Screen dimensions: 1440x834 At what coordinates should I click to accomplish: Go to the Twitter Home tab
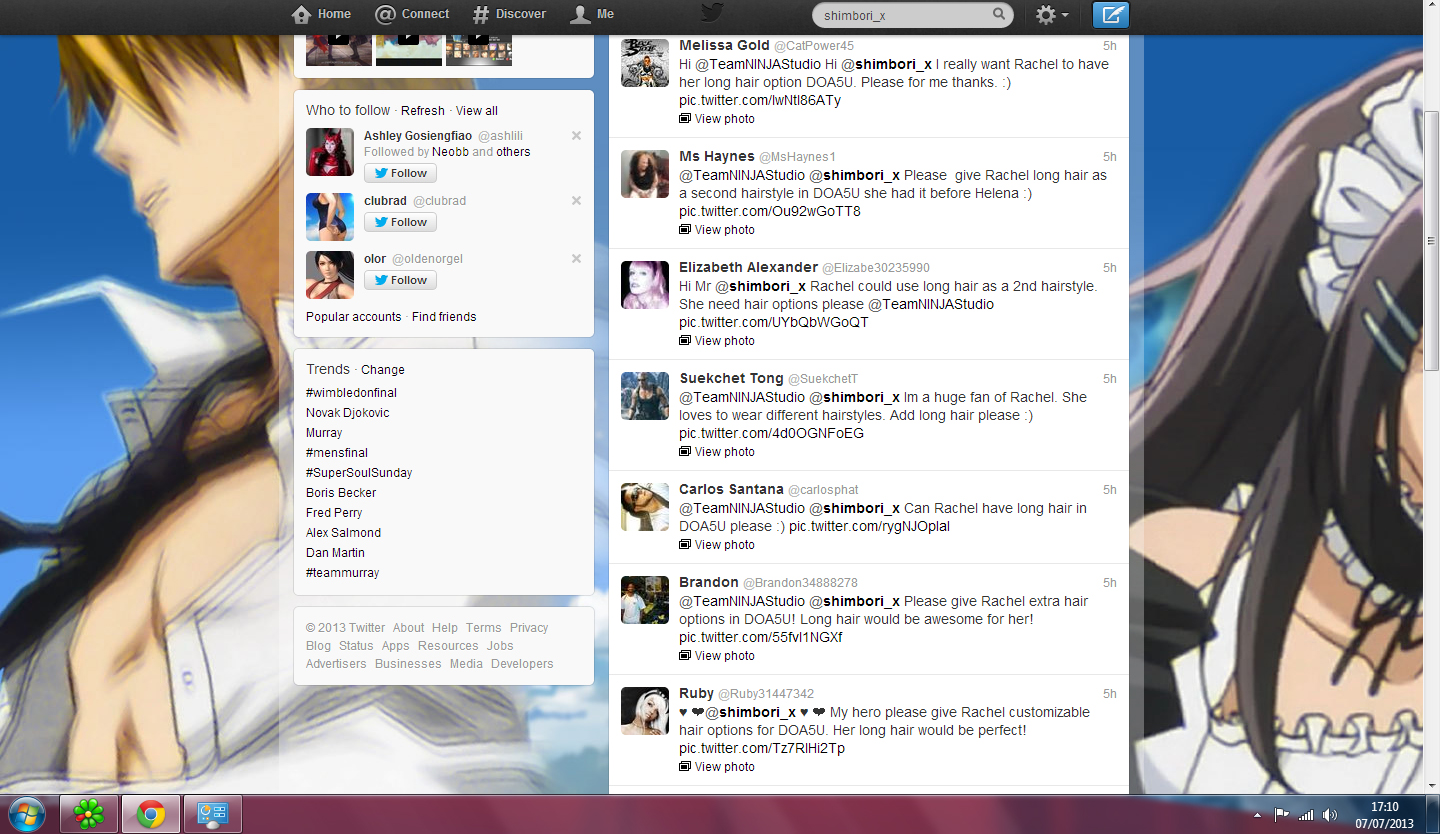(x=321, y=14)
